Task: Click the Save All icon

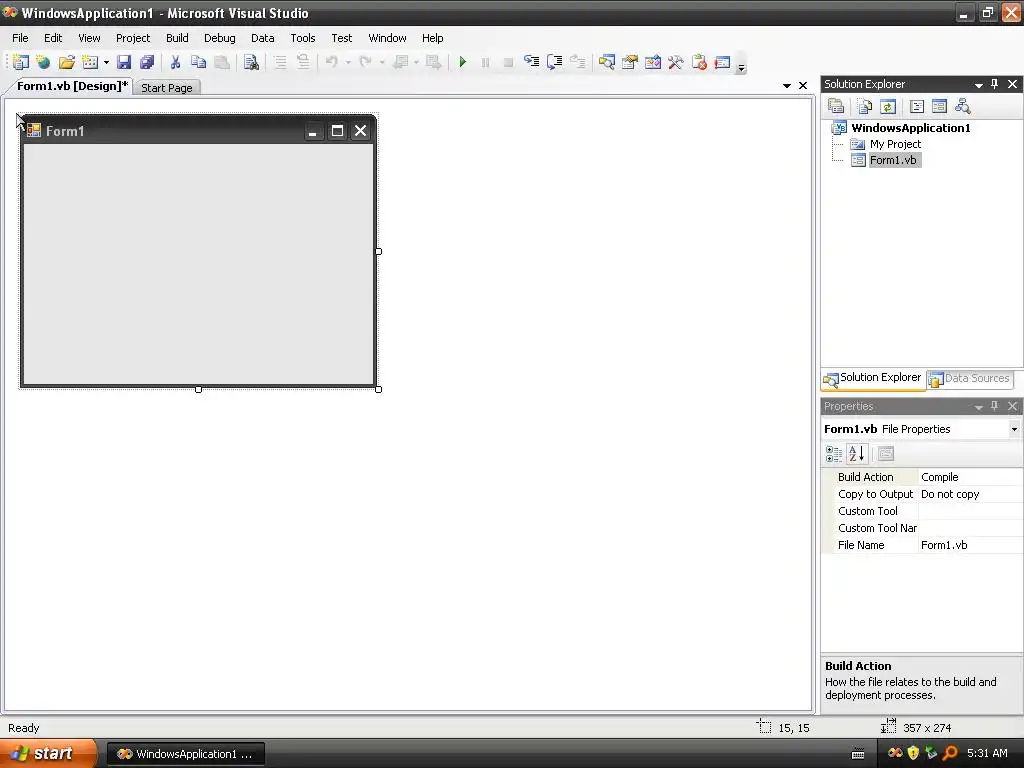Action: click(x=147, y=62)
